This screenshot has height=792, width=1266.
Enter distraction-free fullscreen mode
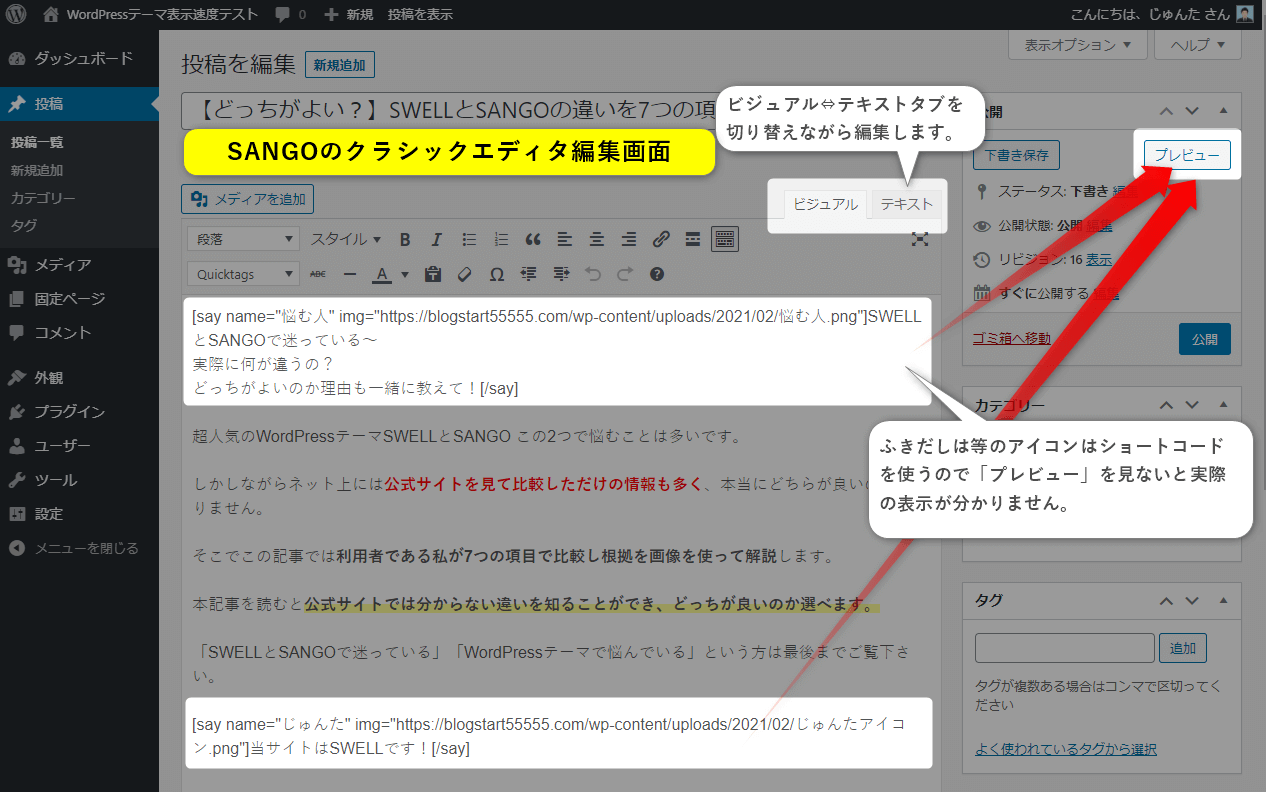920,240
